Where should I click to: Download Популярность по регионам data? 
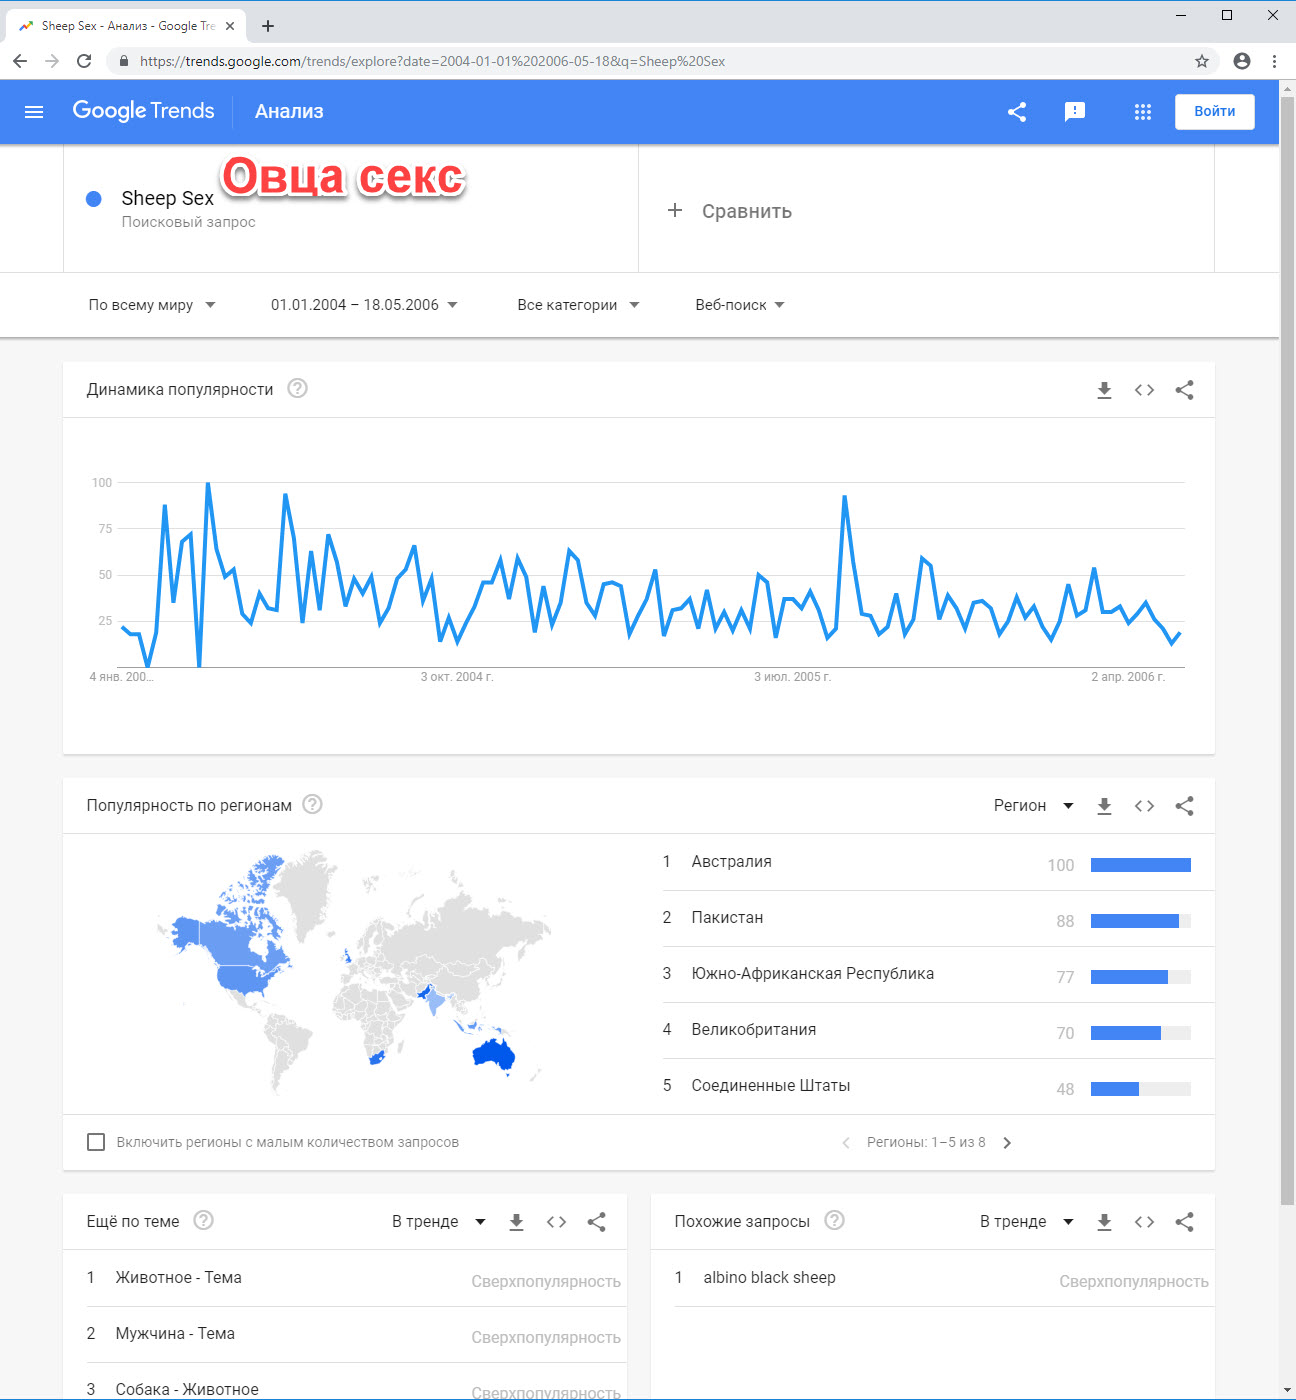(x=1104, y=806)
